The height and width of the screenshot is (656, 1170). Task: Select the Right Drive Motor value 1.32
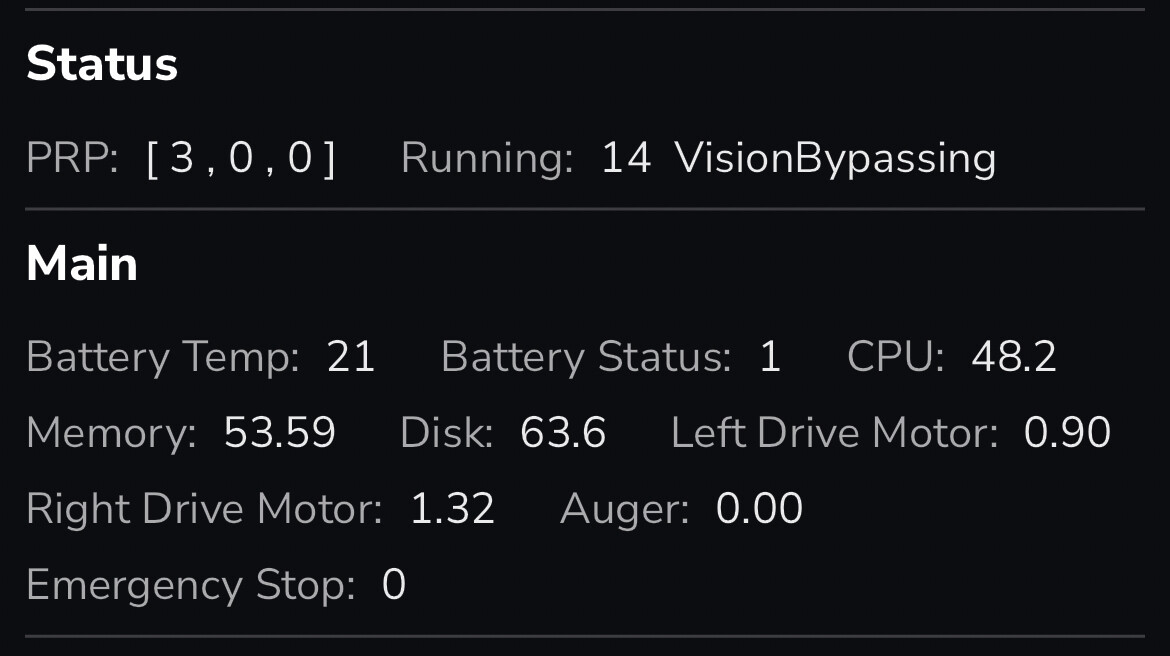click(x=452, y=509)
